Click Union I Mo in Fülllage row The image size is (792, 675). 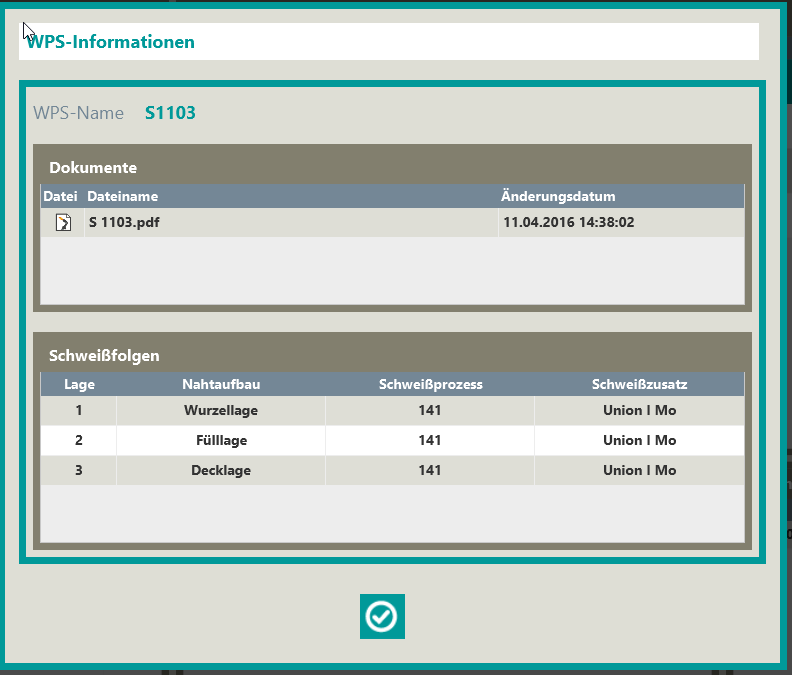coord(639,441)
